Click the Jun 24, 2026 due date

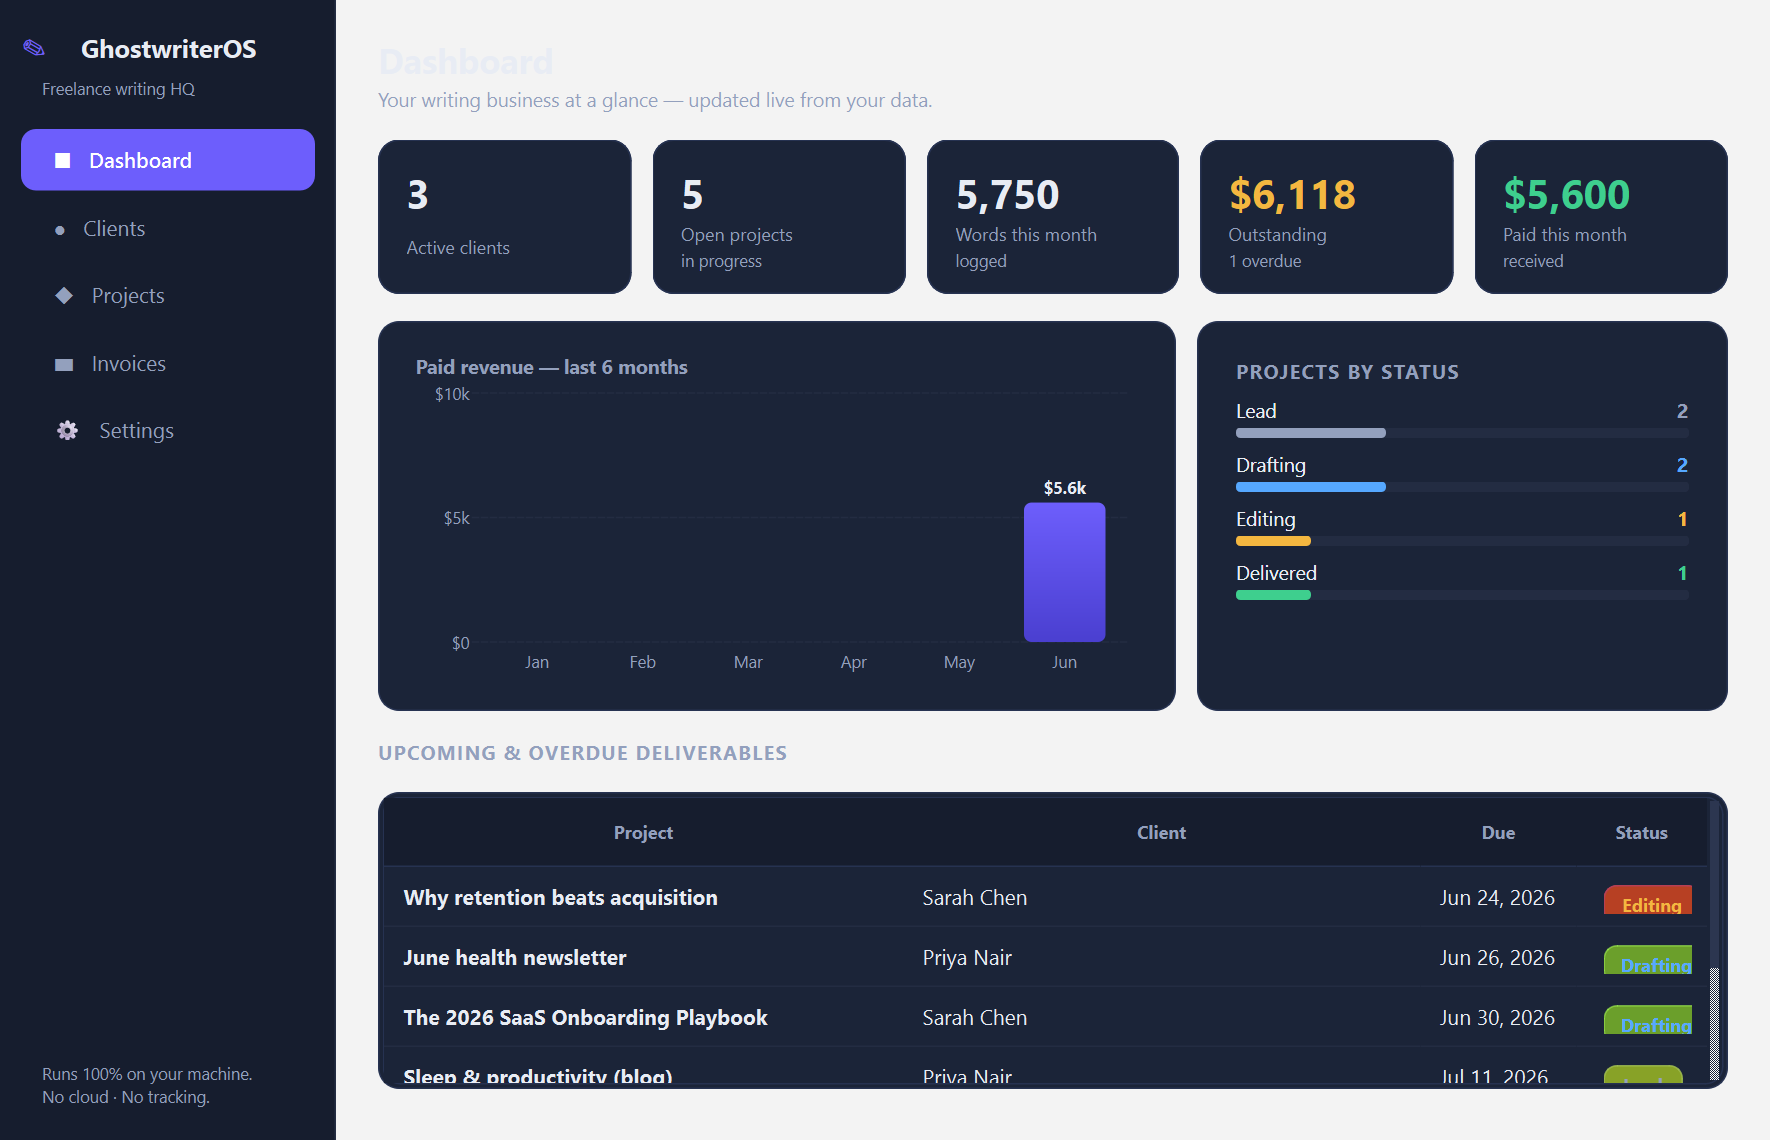1497,897
